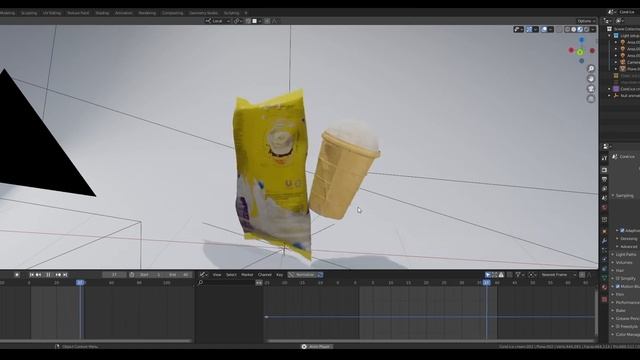This screenshot has width=640, height=360.
Task: Toggle the preview range clock icon
Action: pyautogui.click(x=131, y=275)
